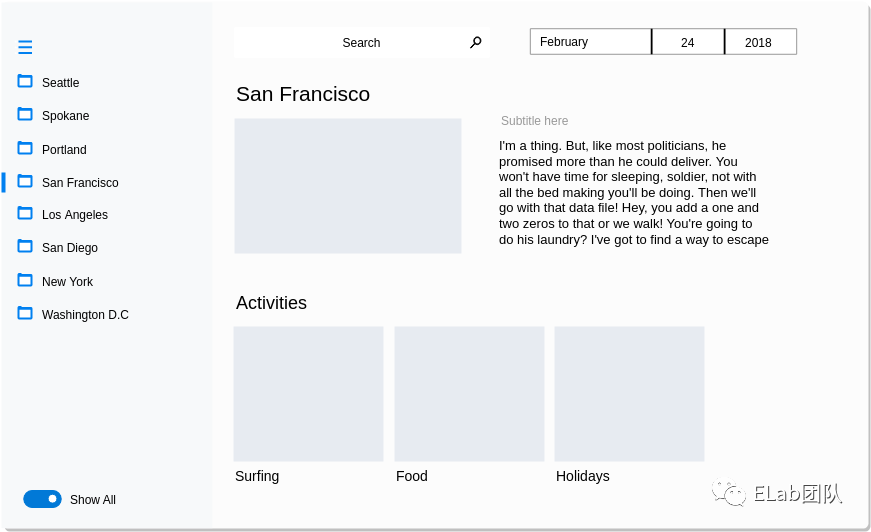Select Spokane in the sidebar
Image resolution: width=871 pixels, height=532 pixels.
[x=66, y=116]
